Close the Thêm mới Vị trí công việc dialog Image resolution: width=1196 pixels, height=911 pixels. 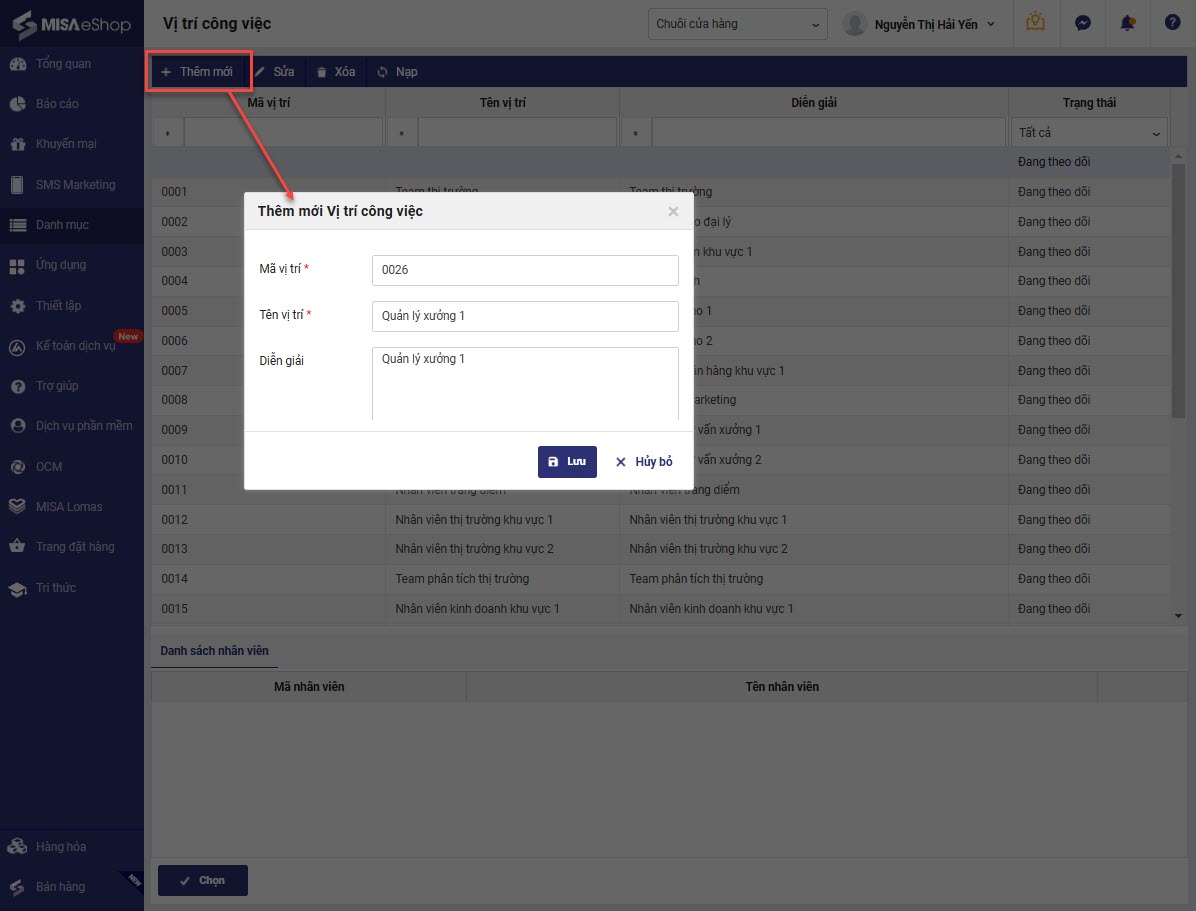[x=673, y=211]
